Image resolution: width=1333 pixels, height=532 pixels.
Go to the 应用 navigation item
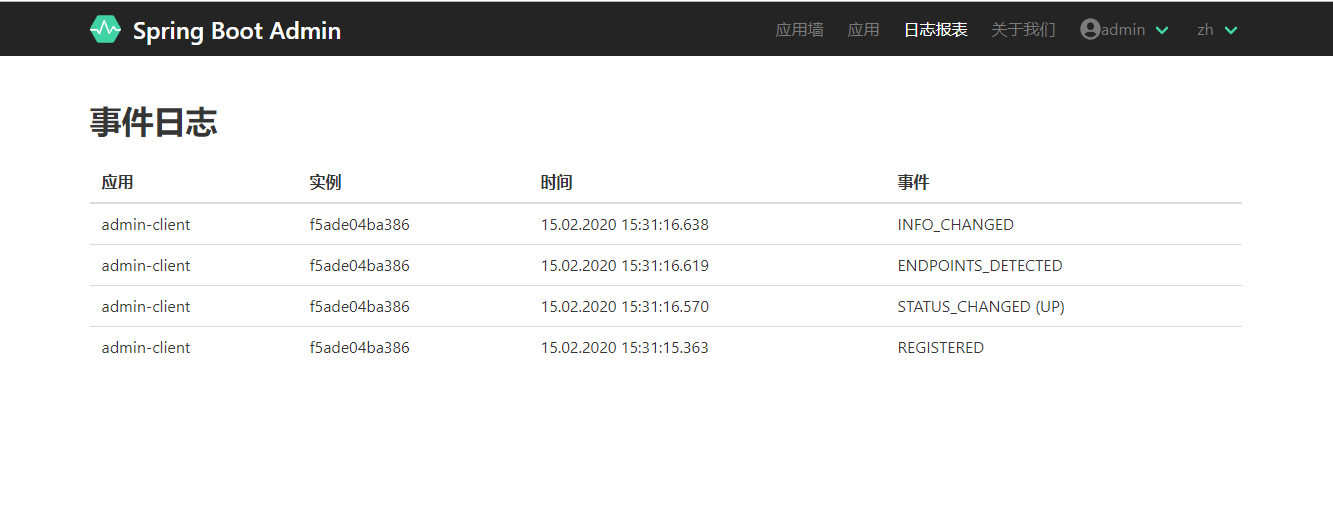coord(863,30)
